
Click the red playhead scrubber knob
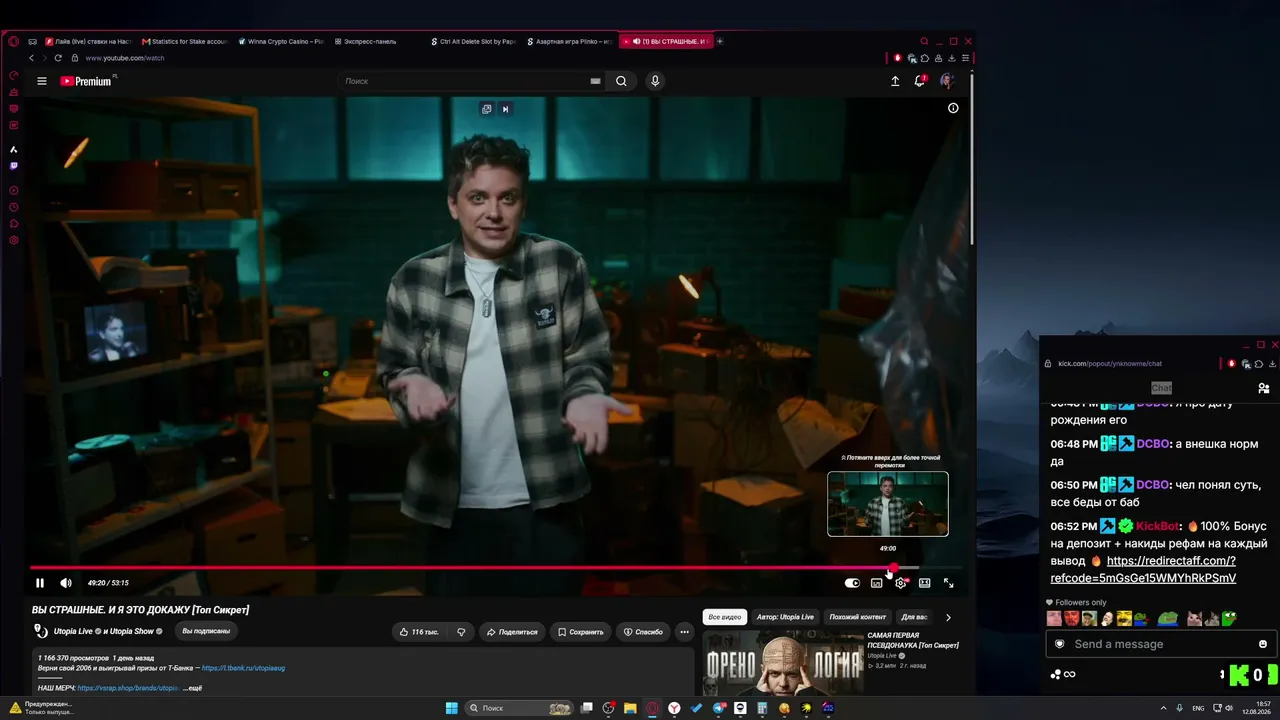click(892, 568)
